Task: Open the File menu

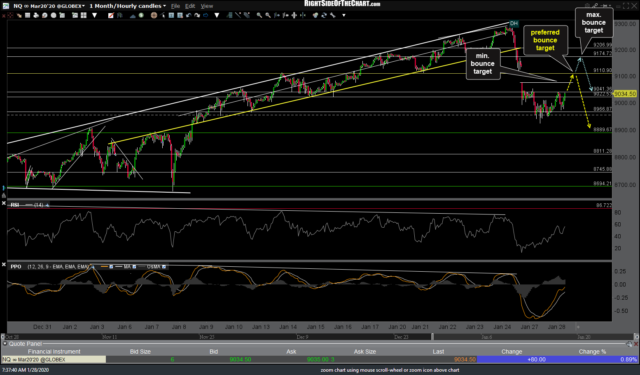Action: pos(175,6)
